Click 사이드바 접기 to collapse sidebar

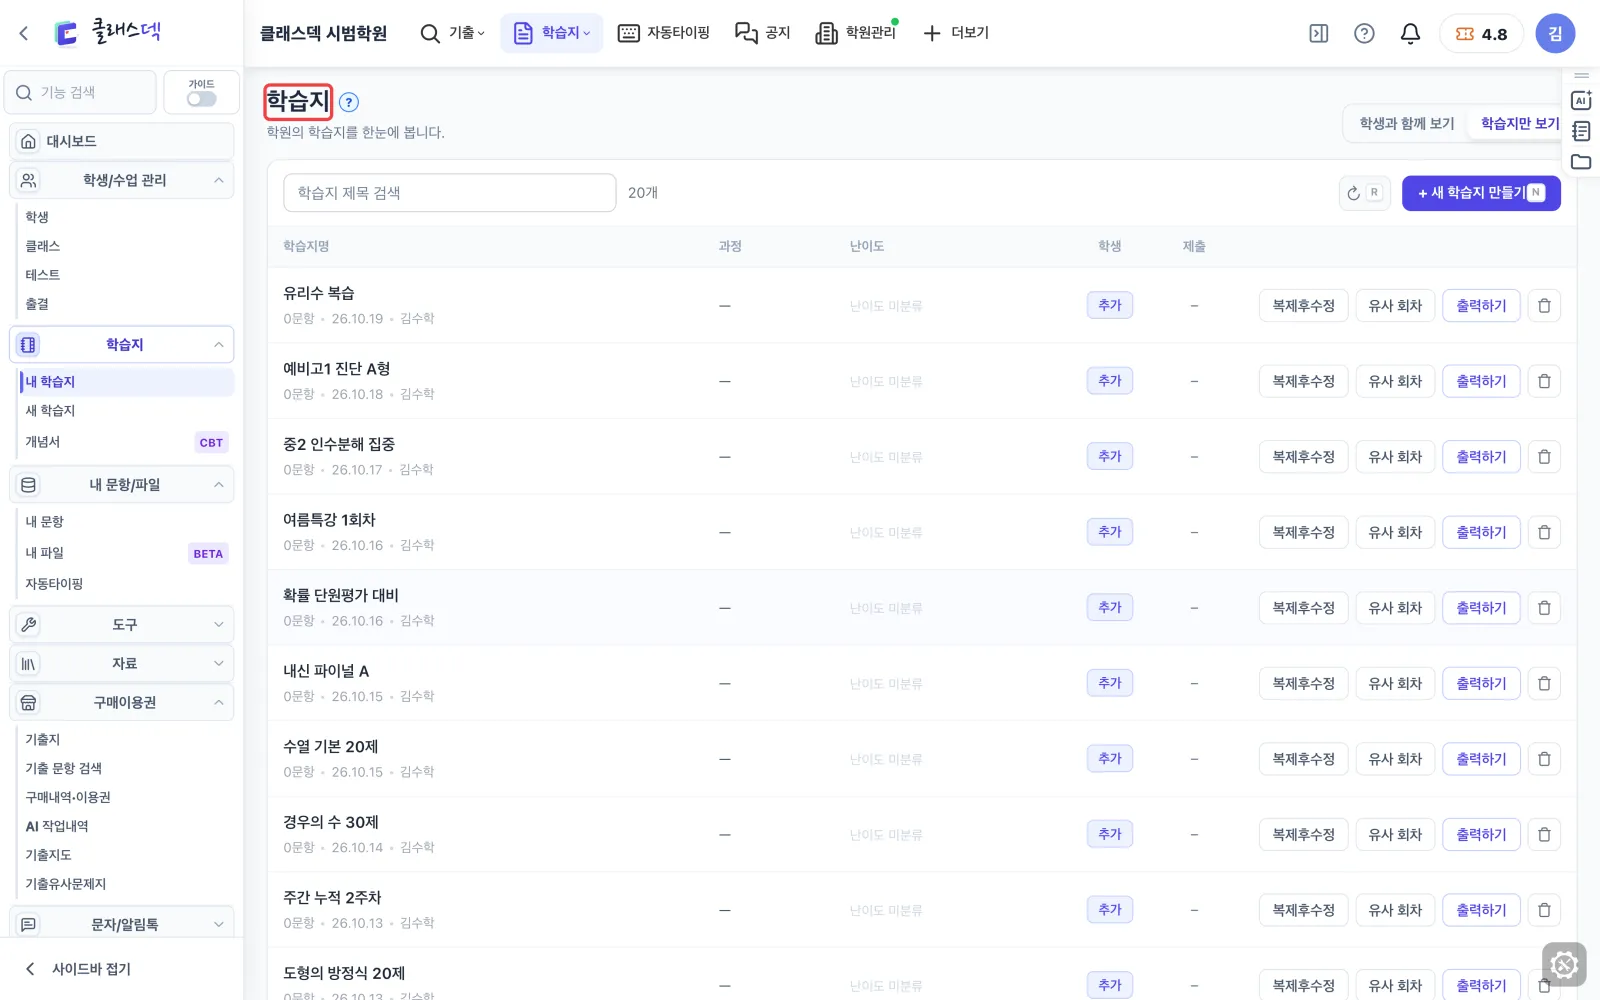tap(78, 969)
